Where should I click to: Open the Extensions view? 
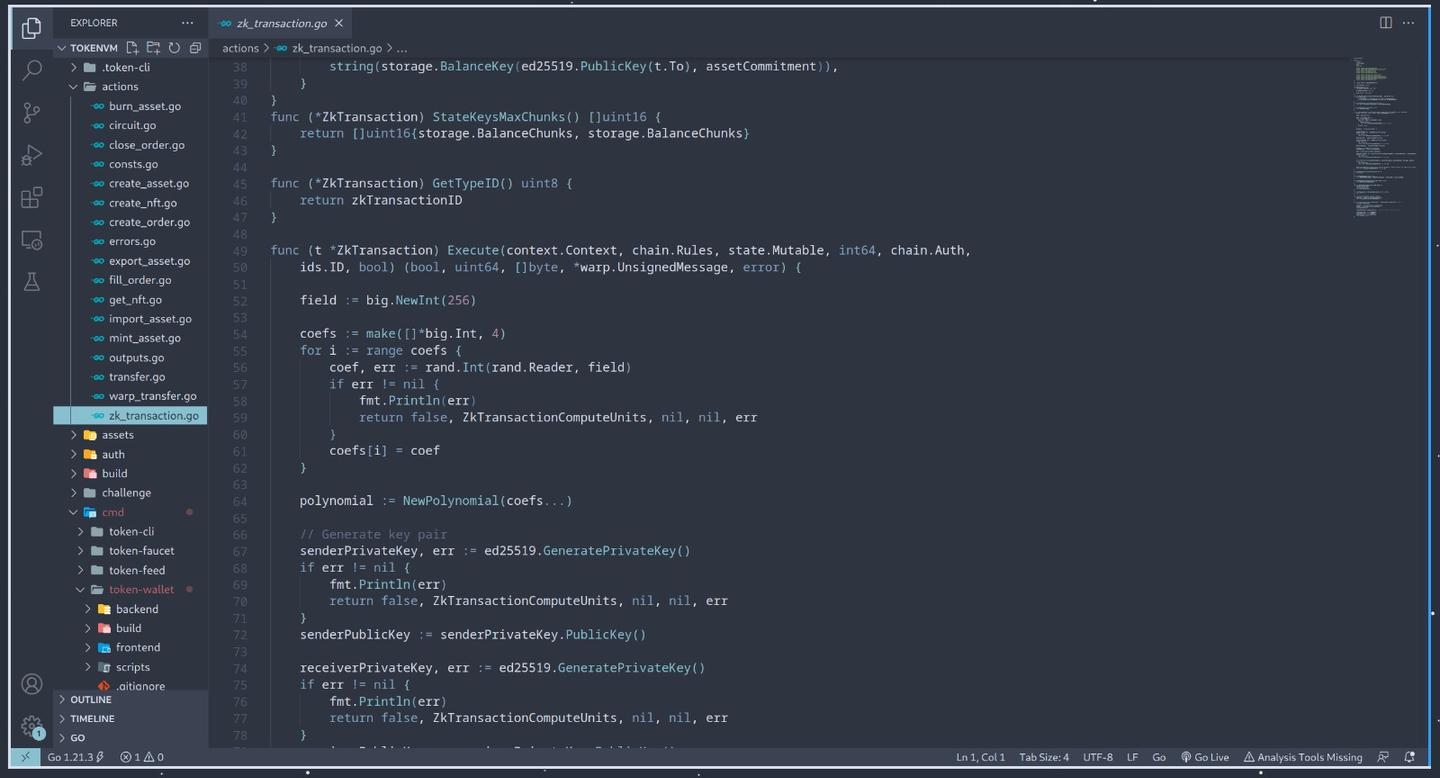coord(32,198)
